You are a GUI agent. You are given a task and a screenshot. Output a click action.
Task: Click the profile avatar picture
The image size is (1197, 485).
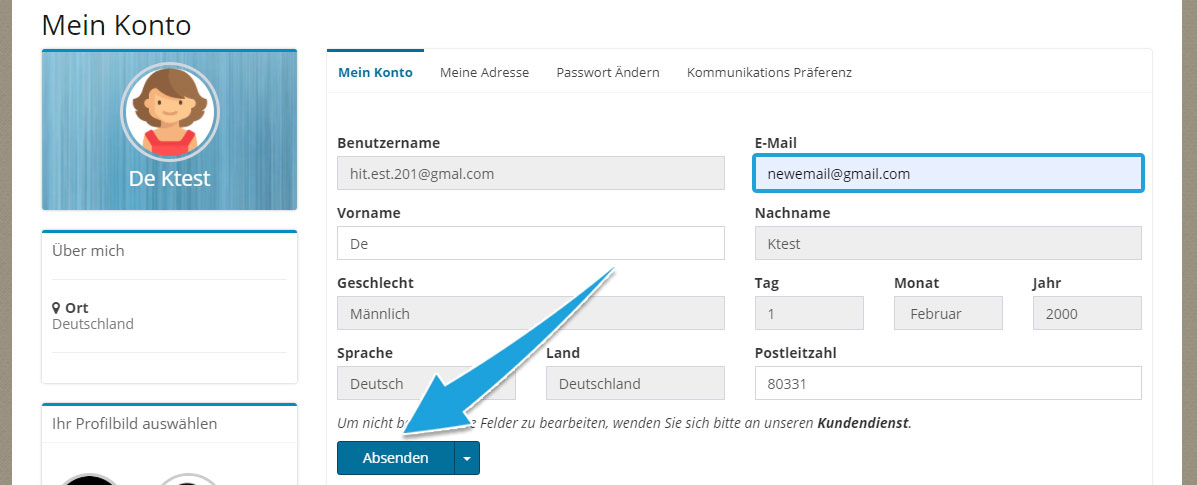click(x=169, y=111)
